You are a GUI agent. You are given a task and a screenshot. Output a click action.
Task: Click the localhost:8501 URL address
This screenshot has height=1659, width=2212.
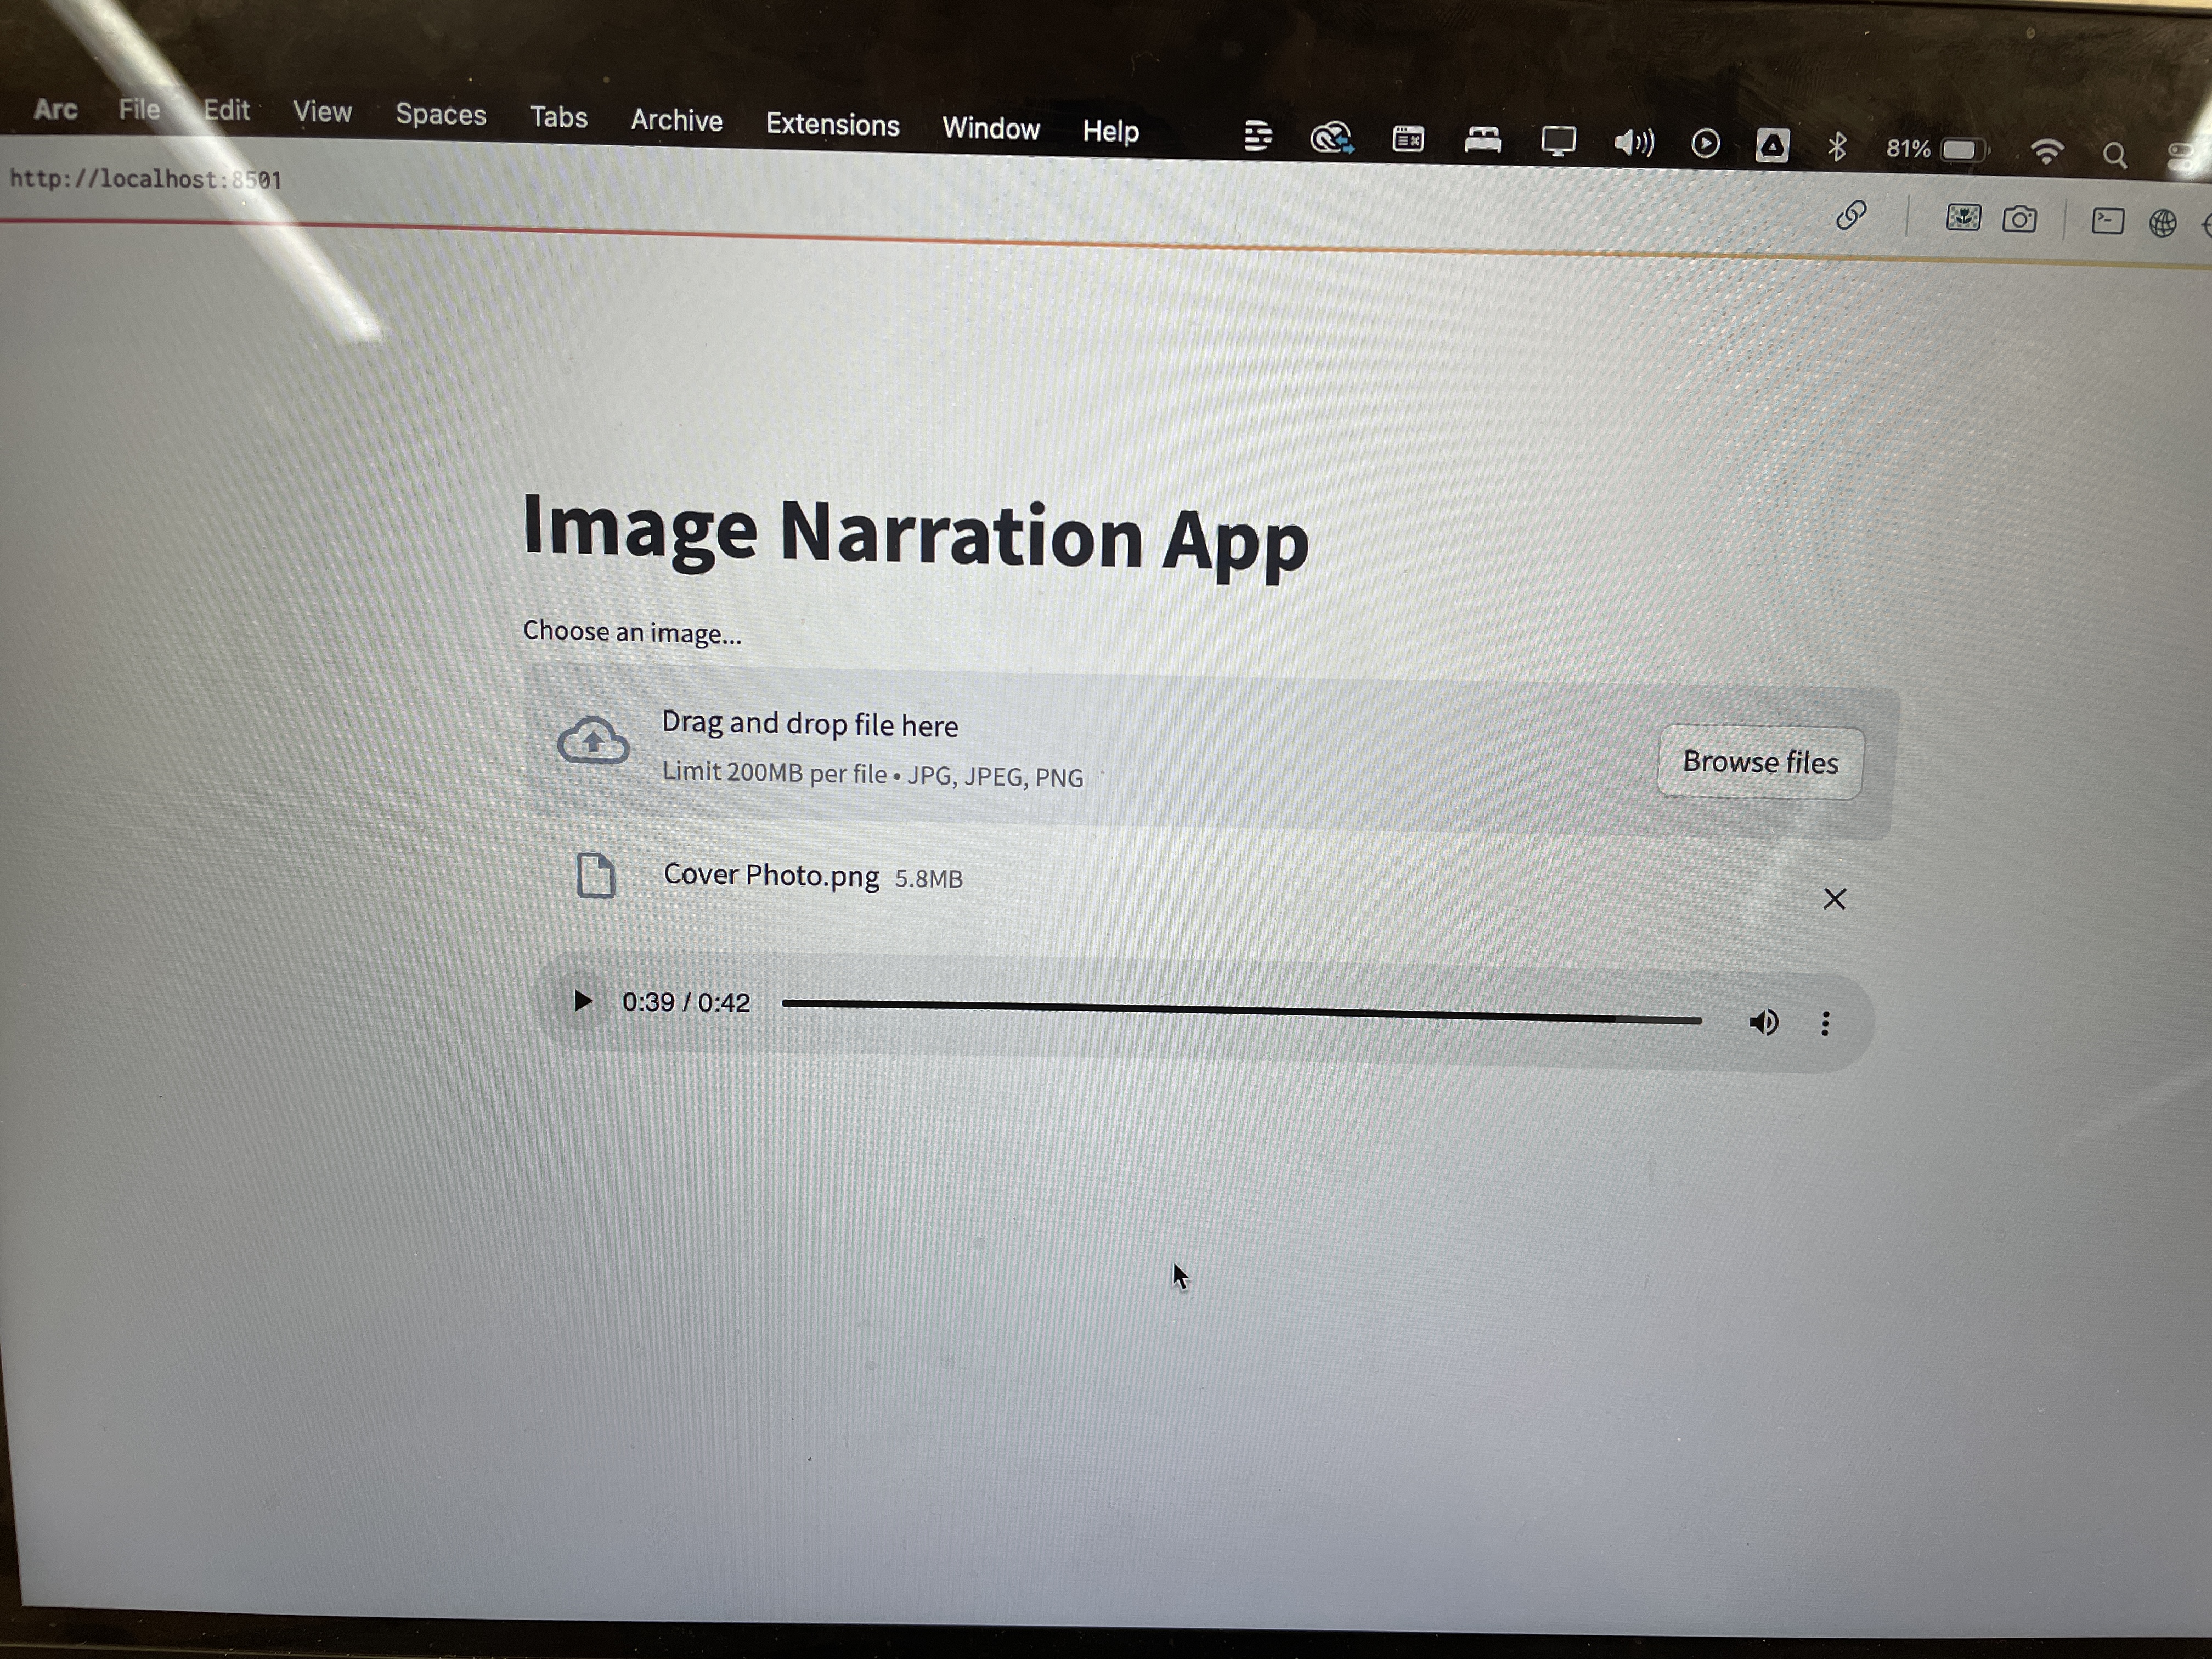click(146, 179)
